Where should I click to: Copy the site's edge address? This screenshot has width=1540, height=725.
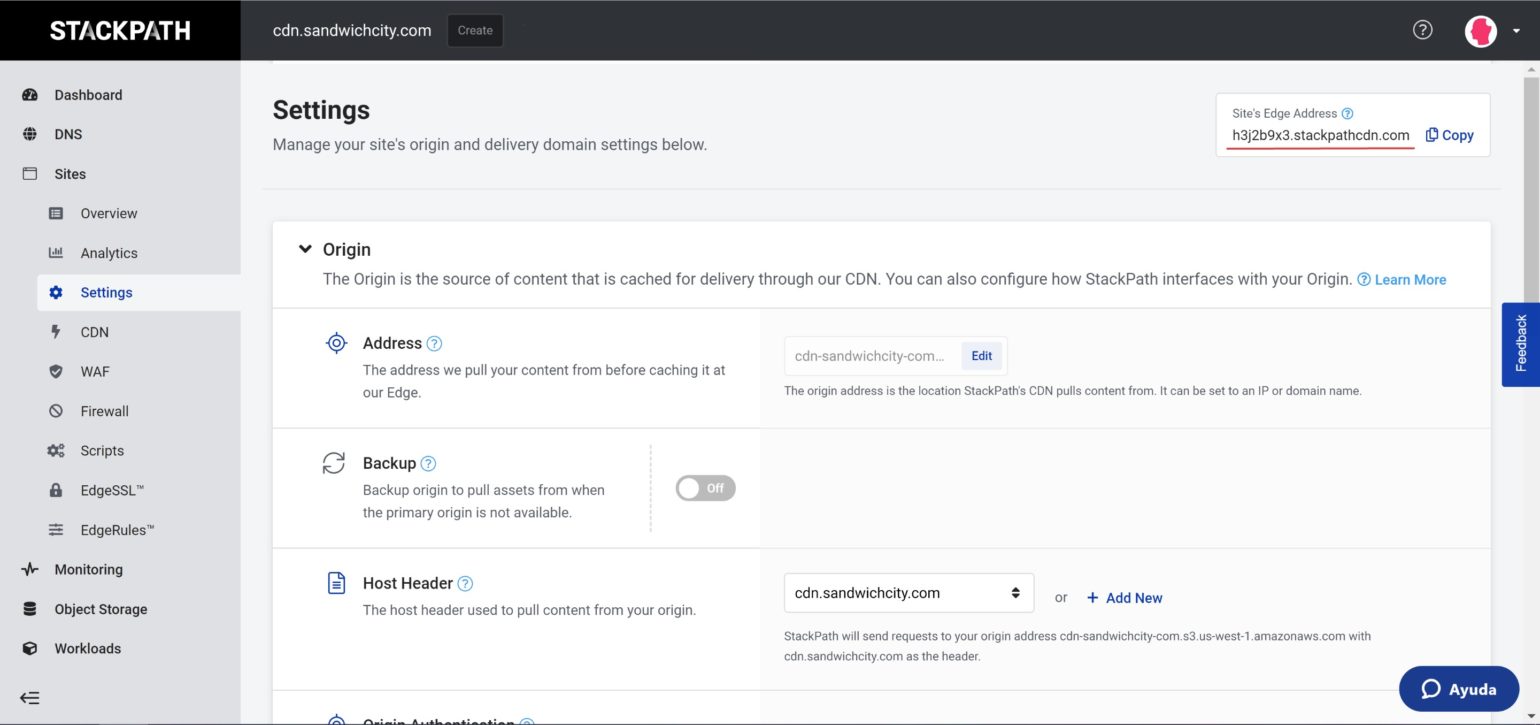click(x=1449, y=135)
